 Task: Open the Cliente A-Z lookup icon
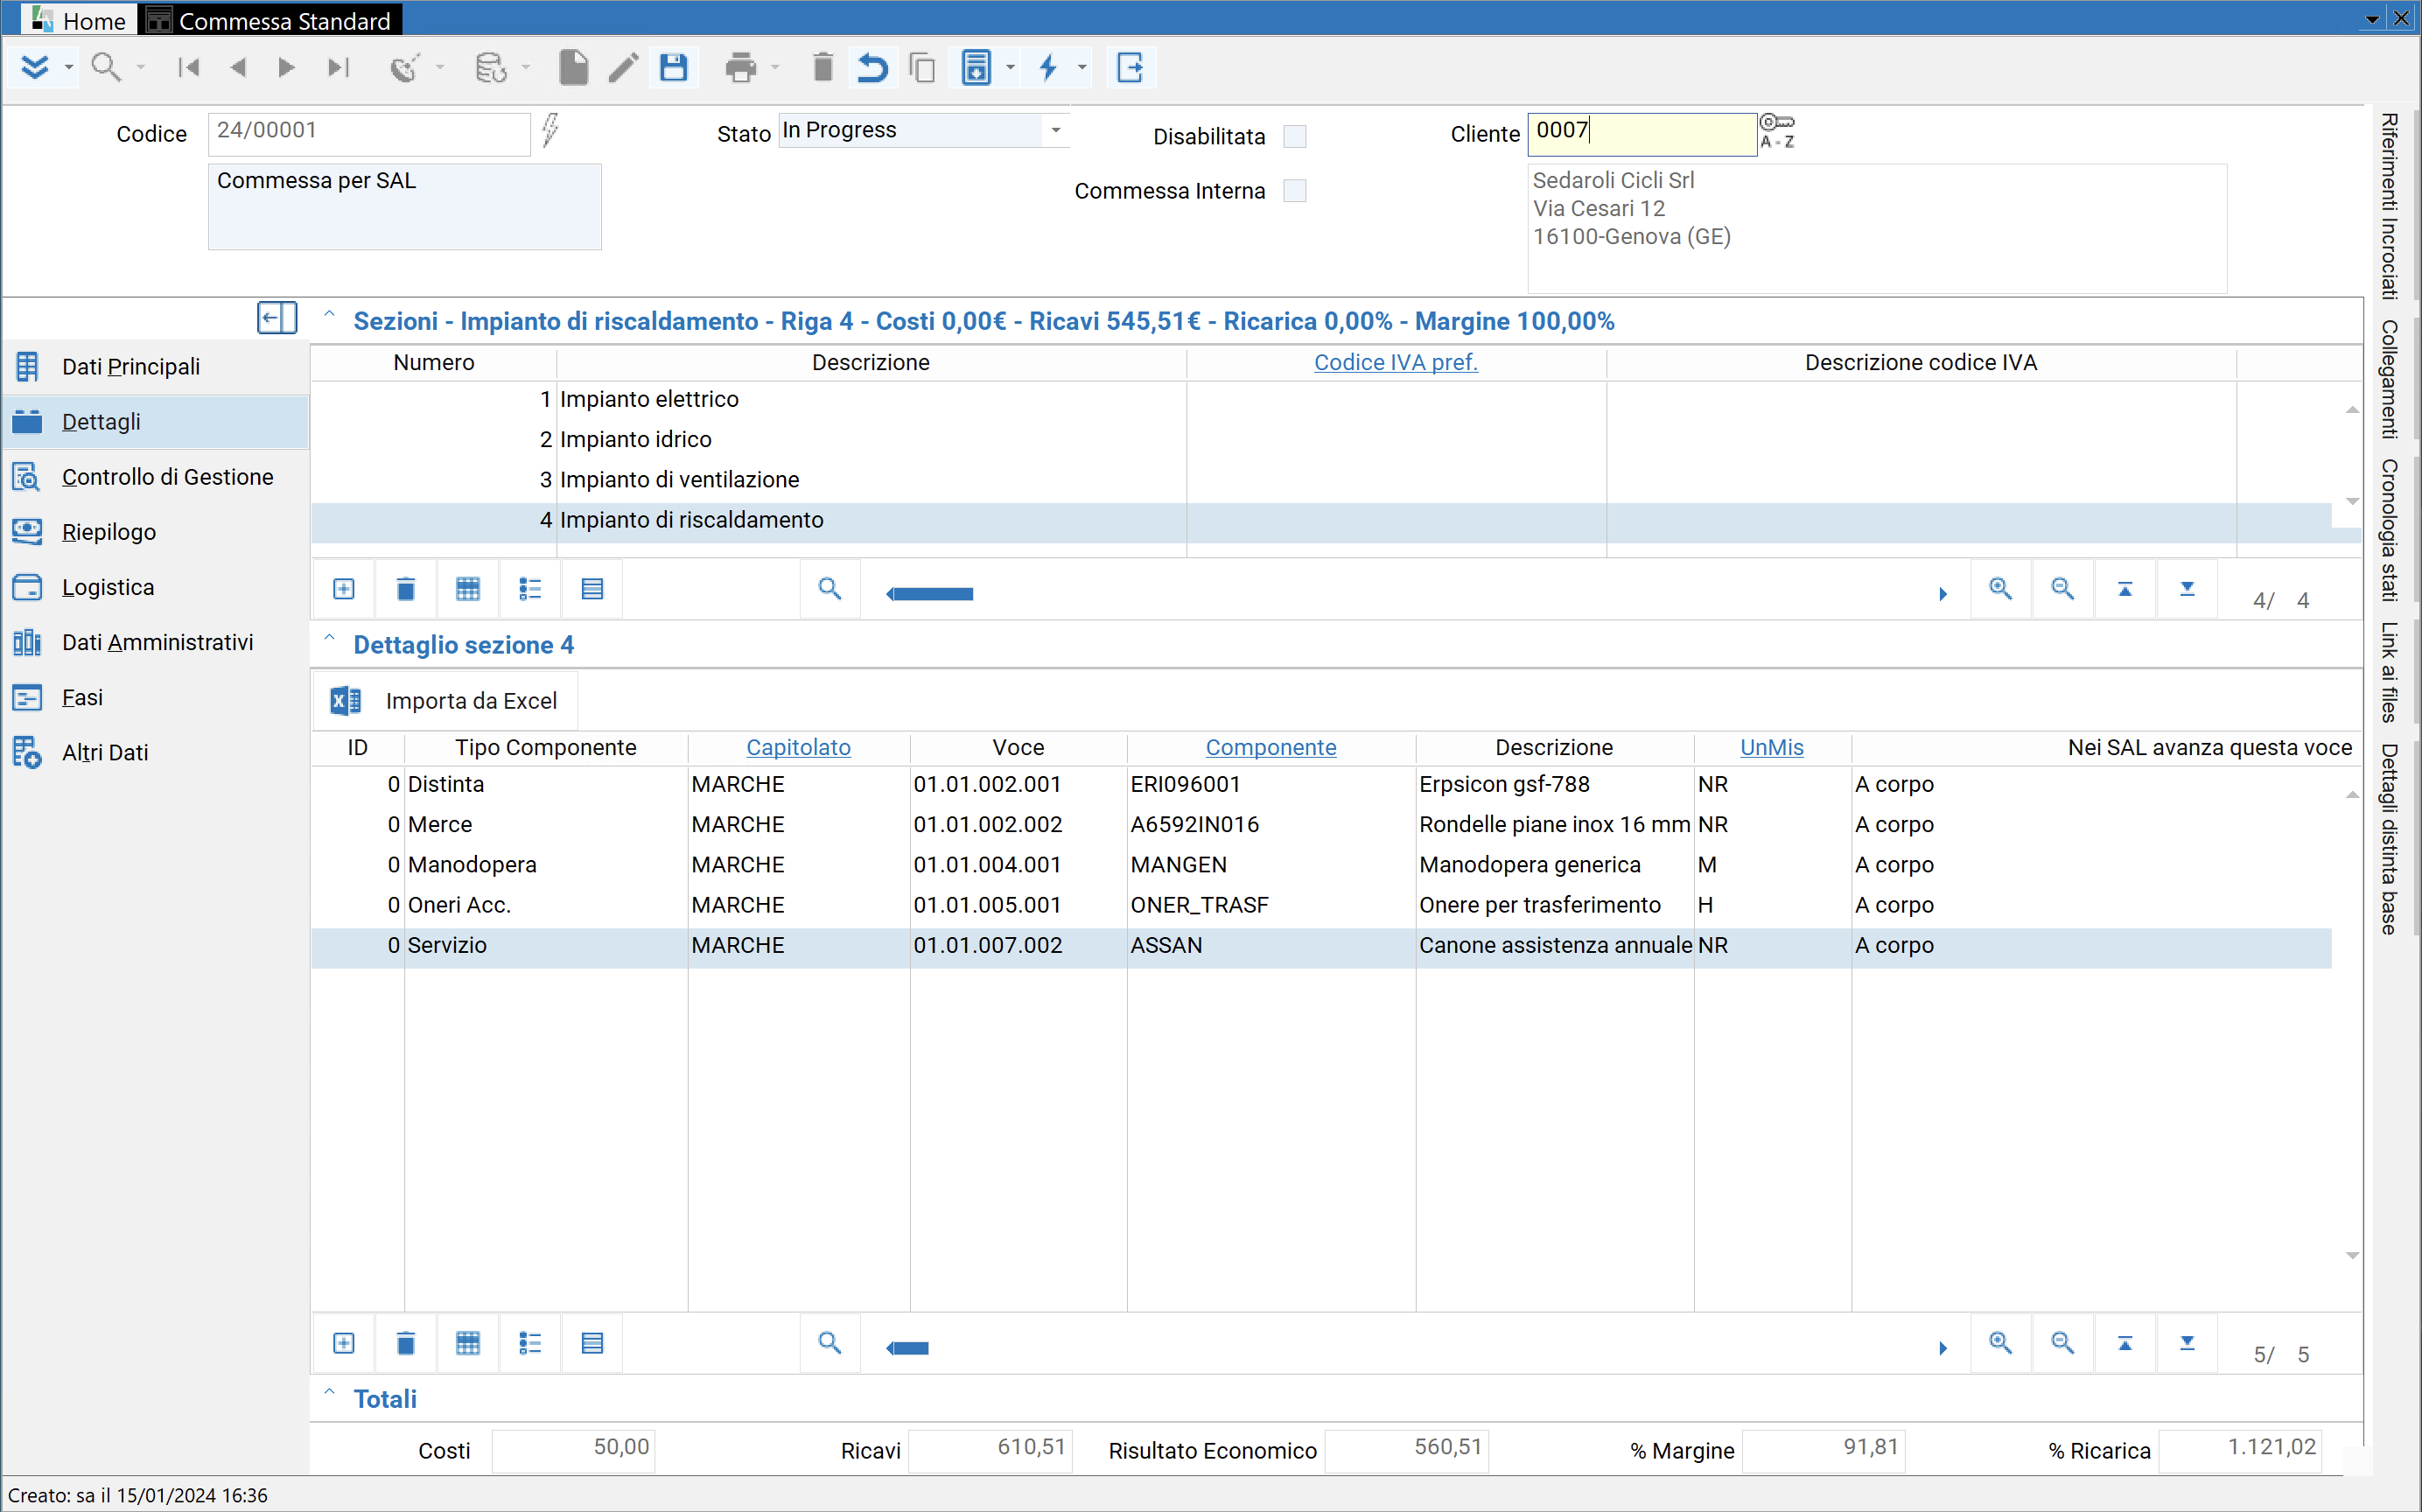tap(1777, 131)
